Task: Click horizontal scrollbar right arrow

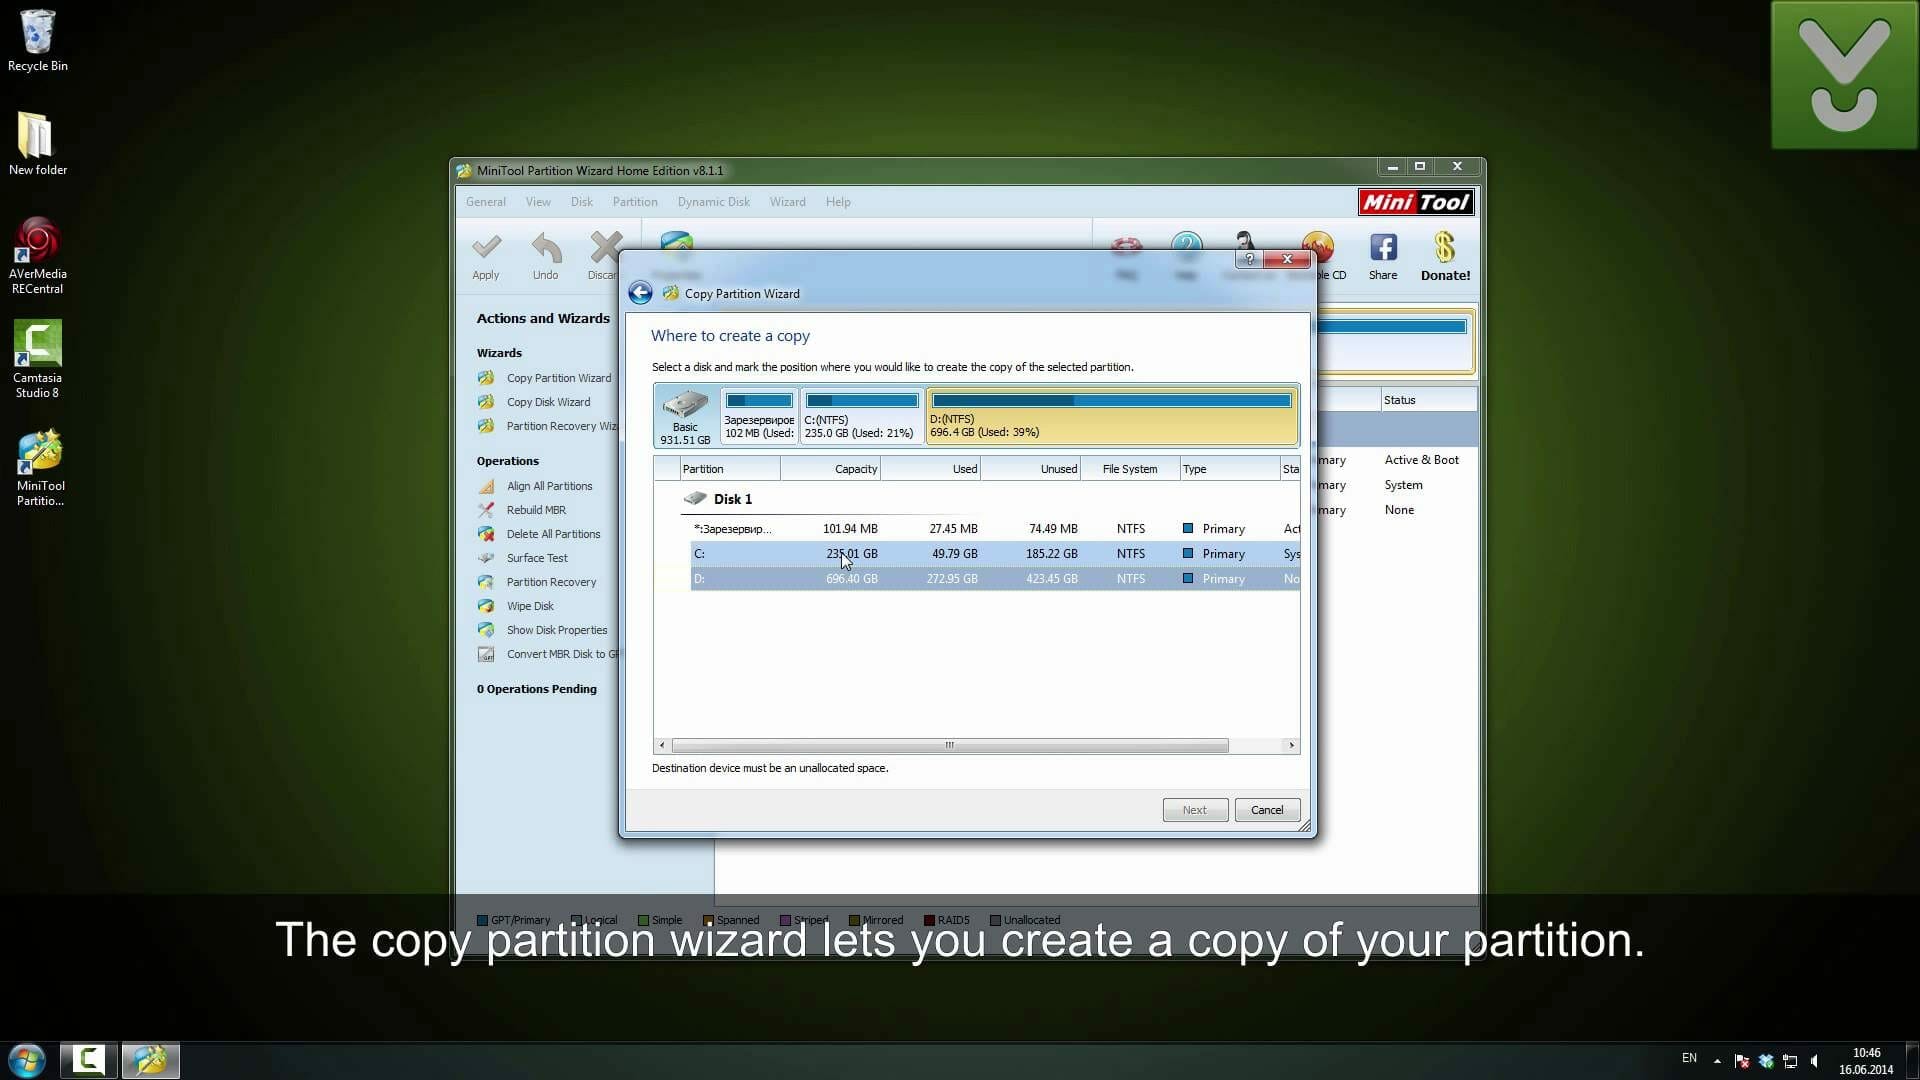Action: pyautogui.click(x=1291, y=746)
